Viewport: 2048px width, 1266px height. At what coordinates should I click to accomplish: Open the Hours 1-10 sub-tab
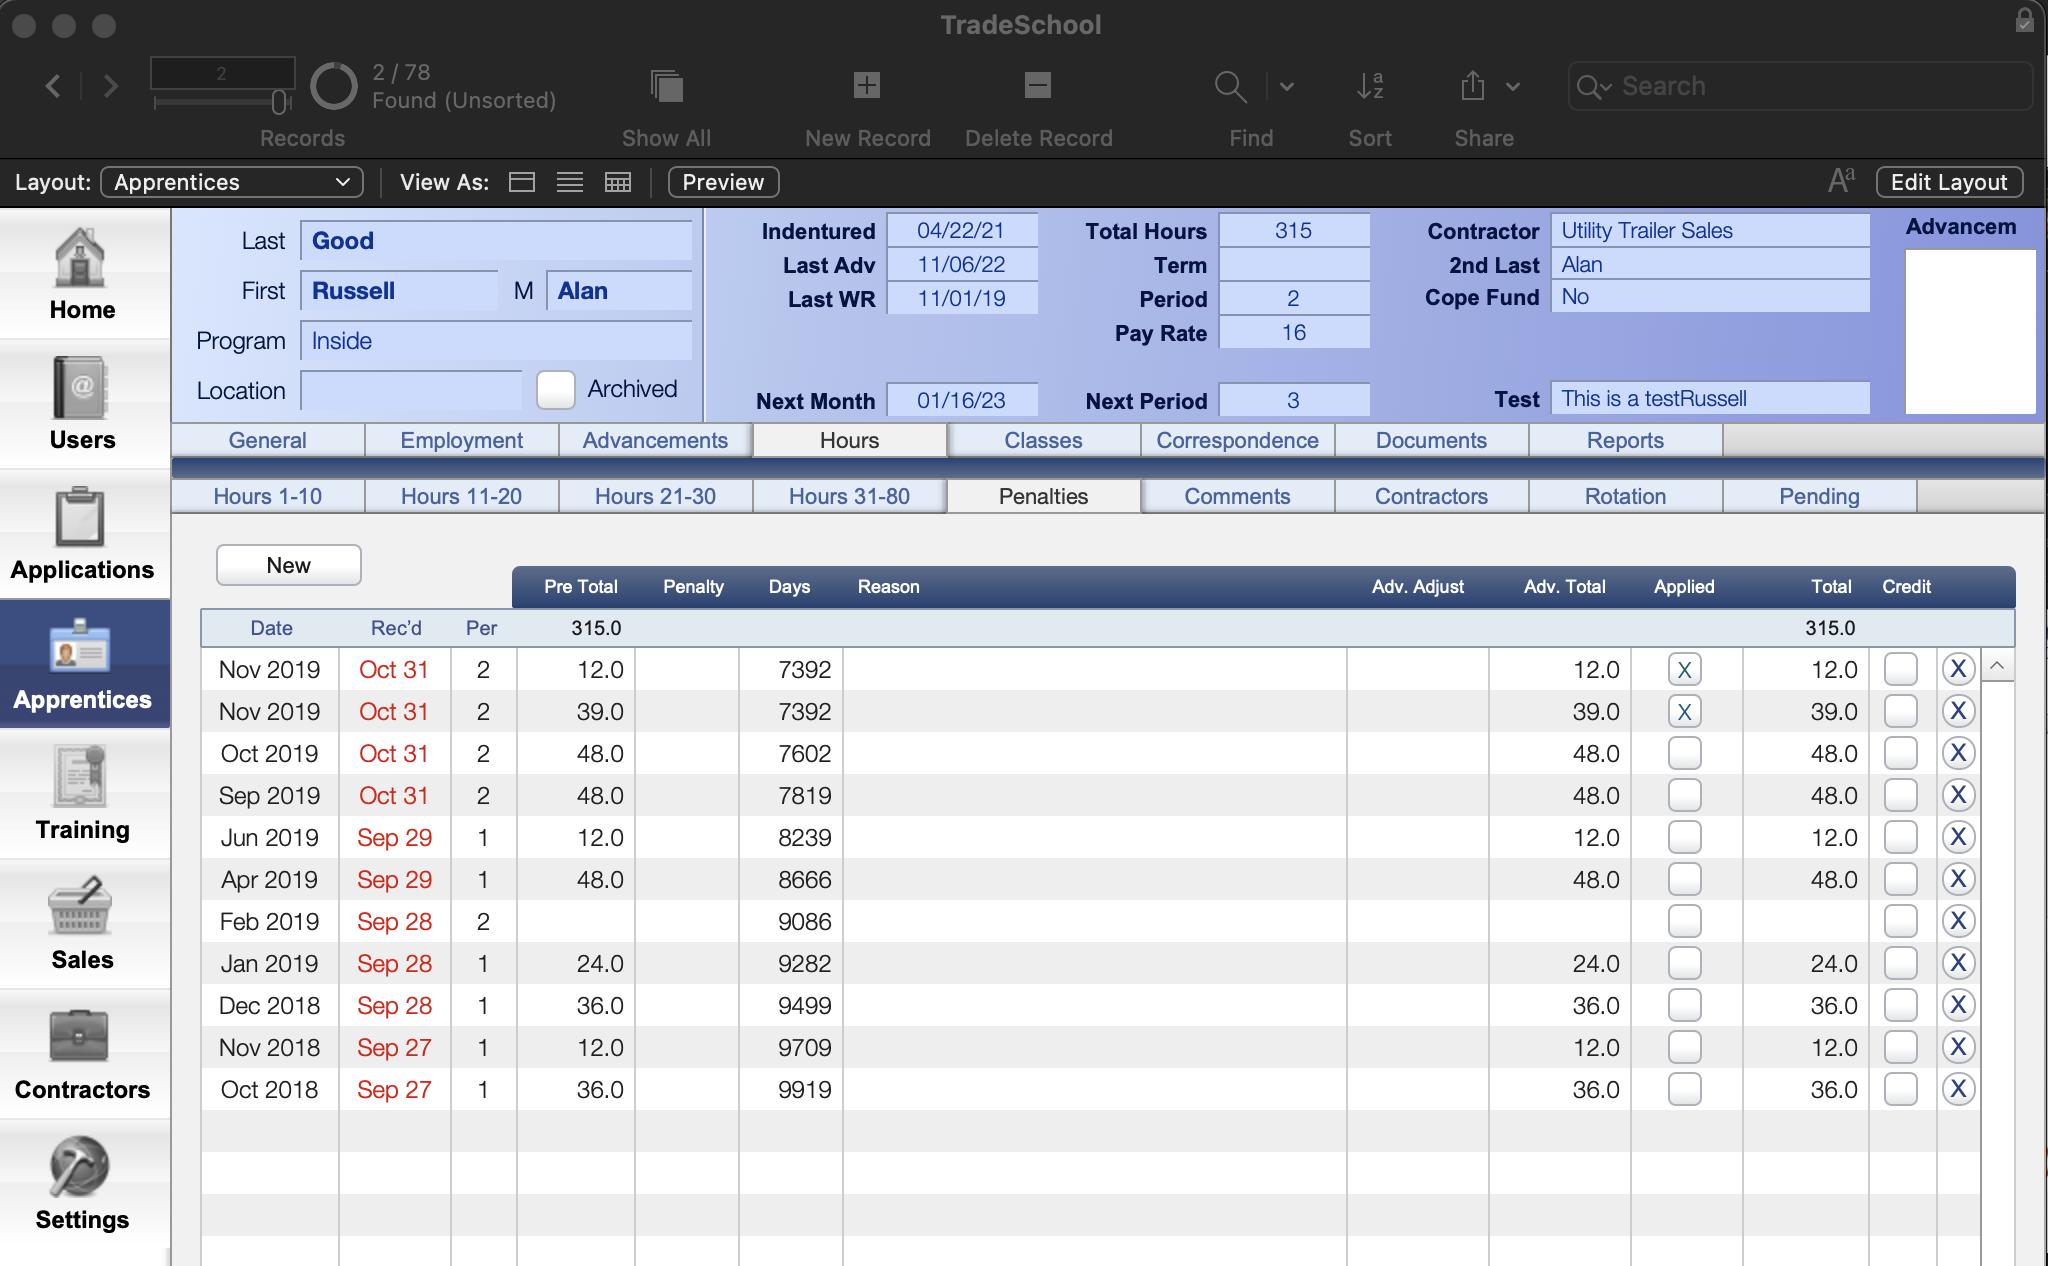pos(268,496)
